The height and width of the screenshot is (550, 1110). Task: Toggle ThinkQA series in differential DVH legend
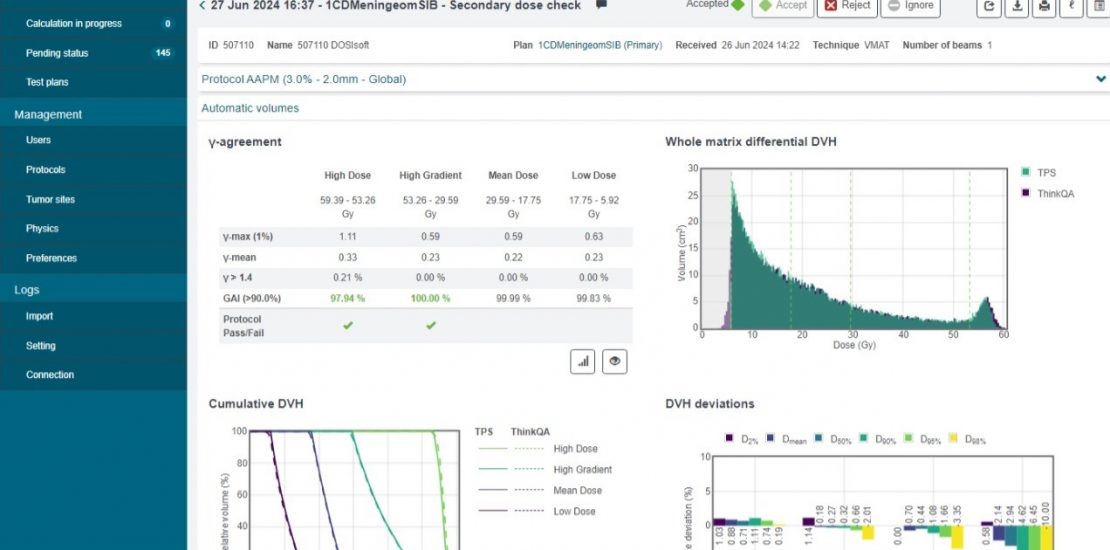tap(1047, 193)
